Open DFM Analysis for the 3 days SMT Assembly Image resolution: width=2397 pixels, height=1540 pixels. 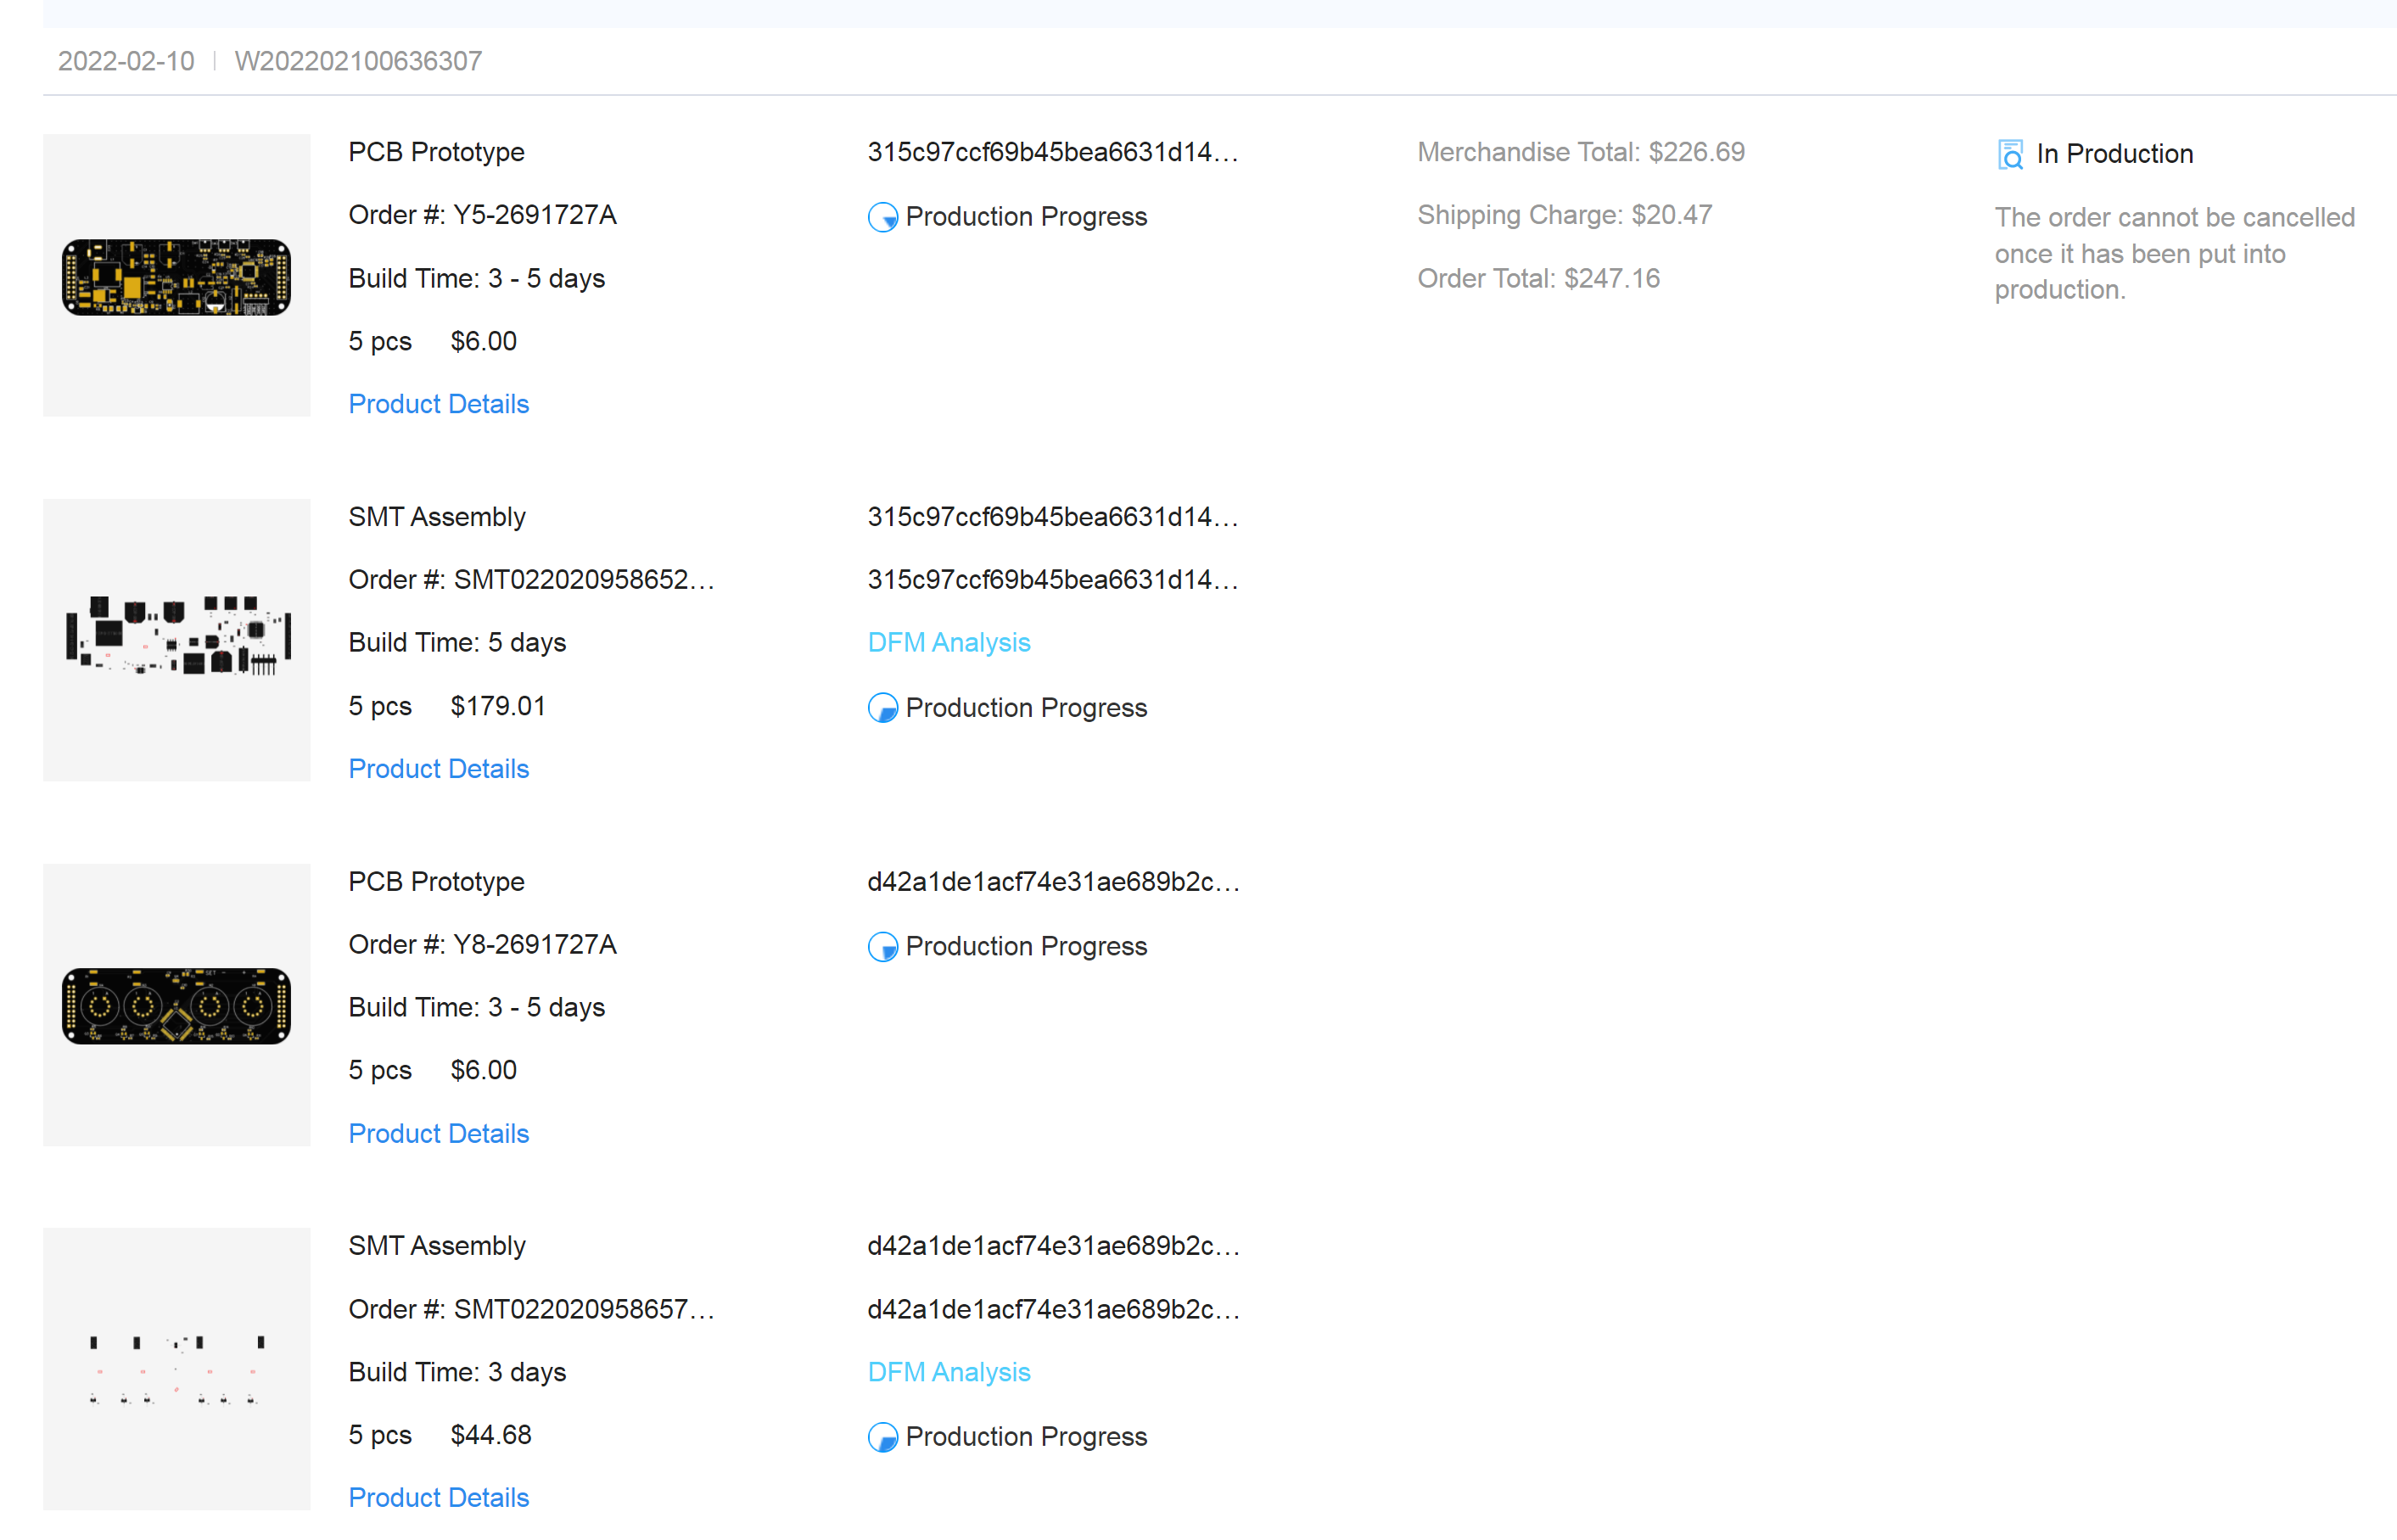click(x=948, y=1372)
